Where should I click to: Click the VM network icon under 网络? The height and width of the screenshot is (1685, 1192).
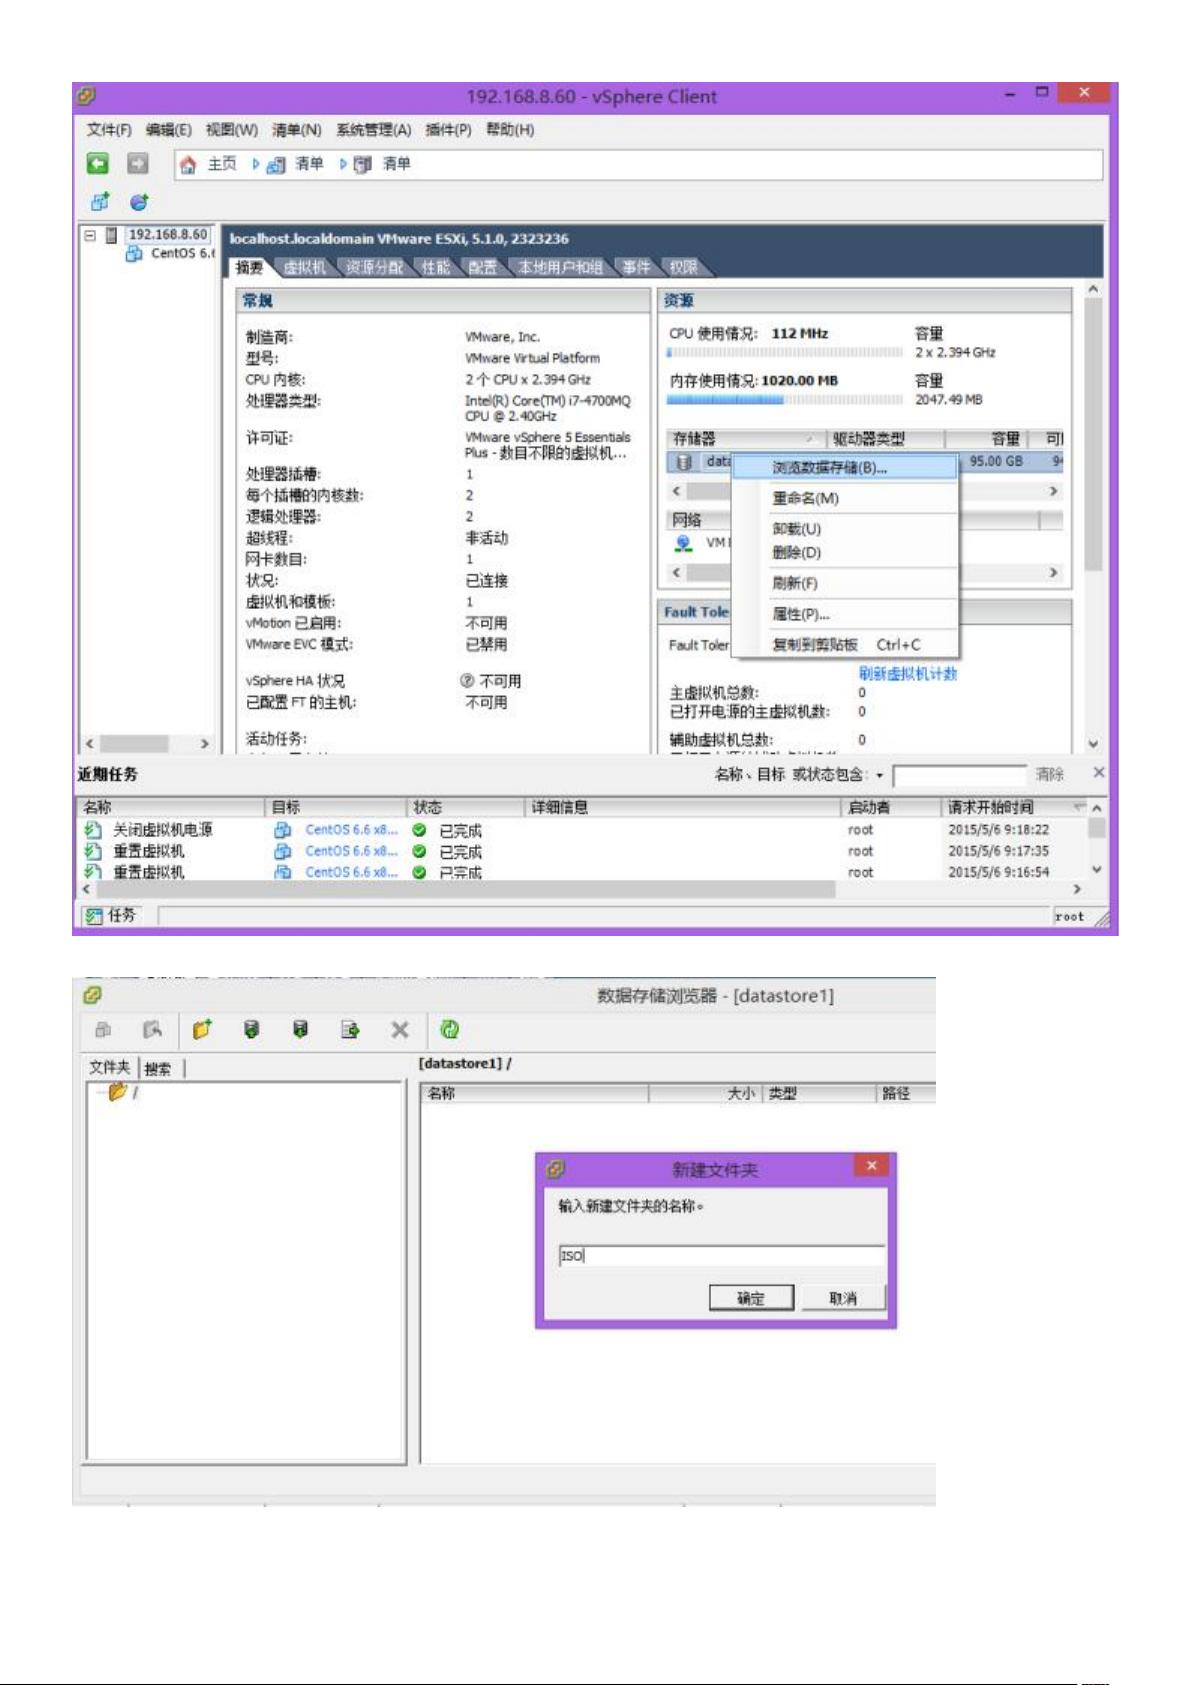684,543
